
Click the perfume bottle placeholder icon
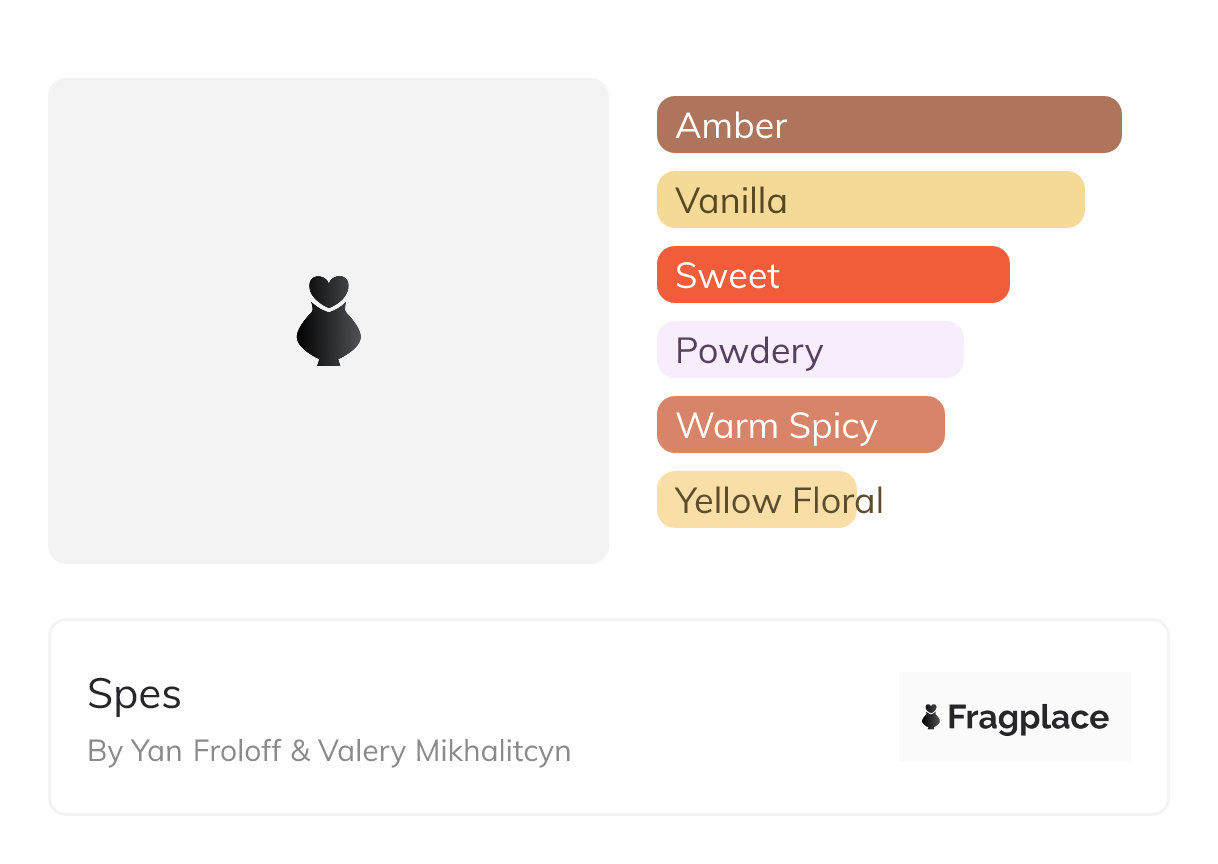click(x=328, y=322)
